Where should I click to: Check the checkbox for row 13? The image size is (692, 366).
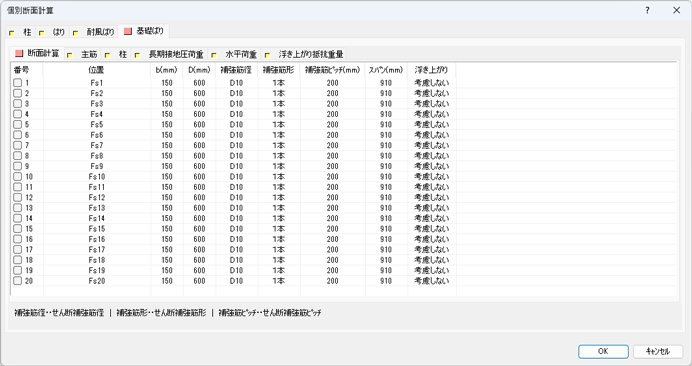(x=17, y=208)
